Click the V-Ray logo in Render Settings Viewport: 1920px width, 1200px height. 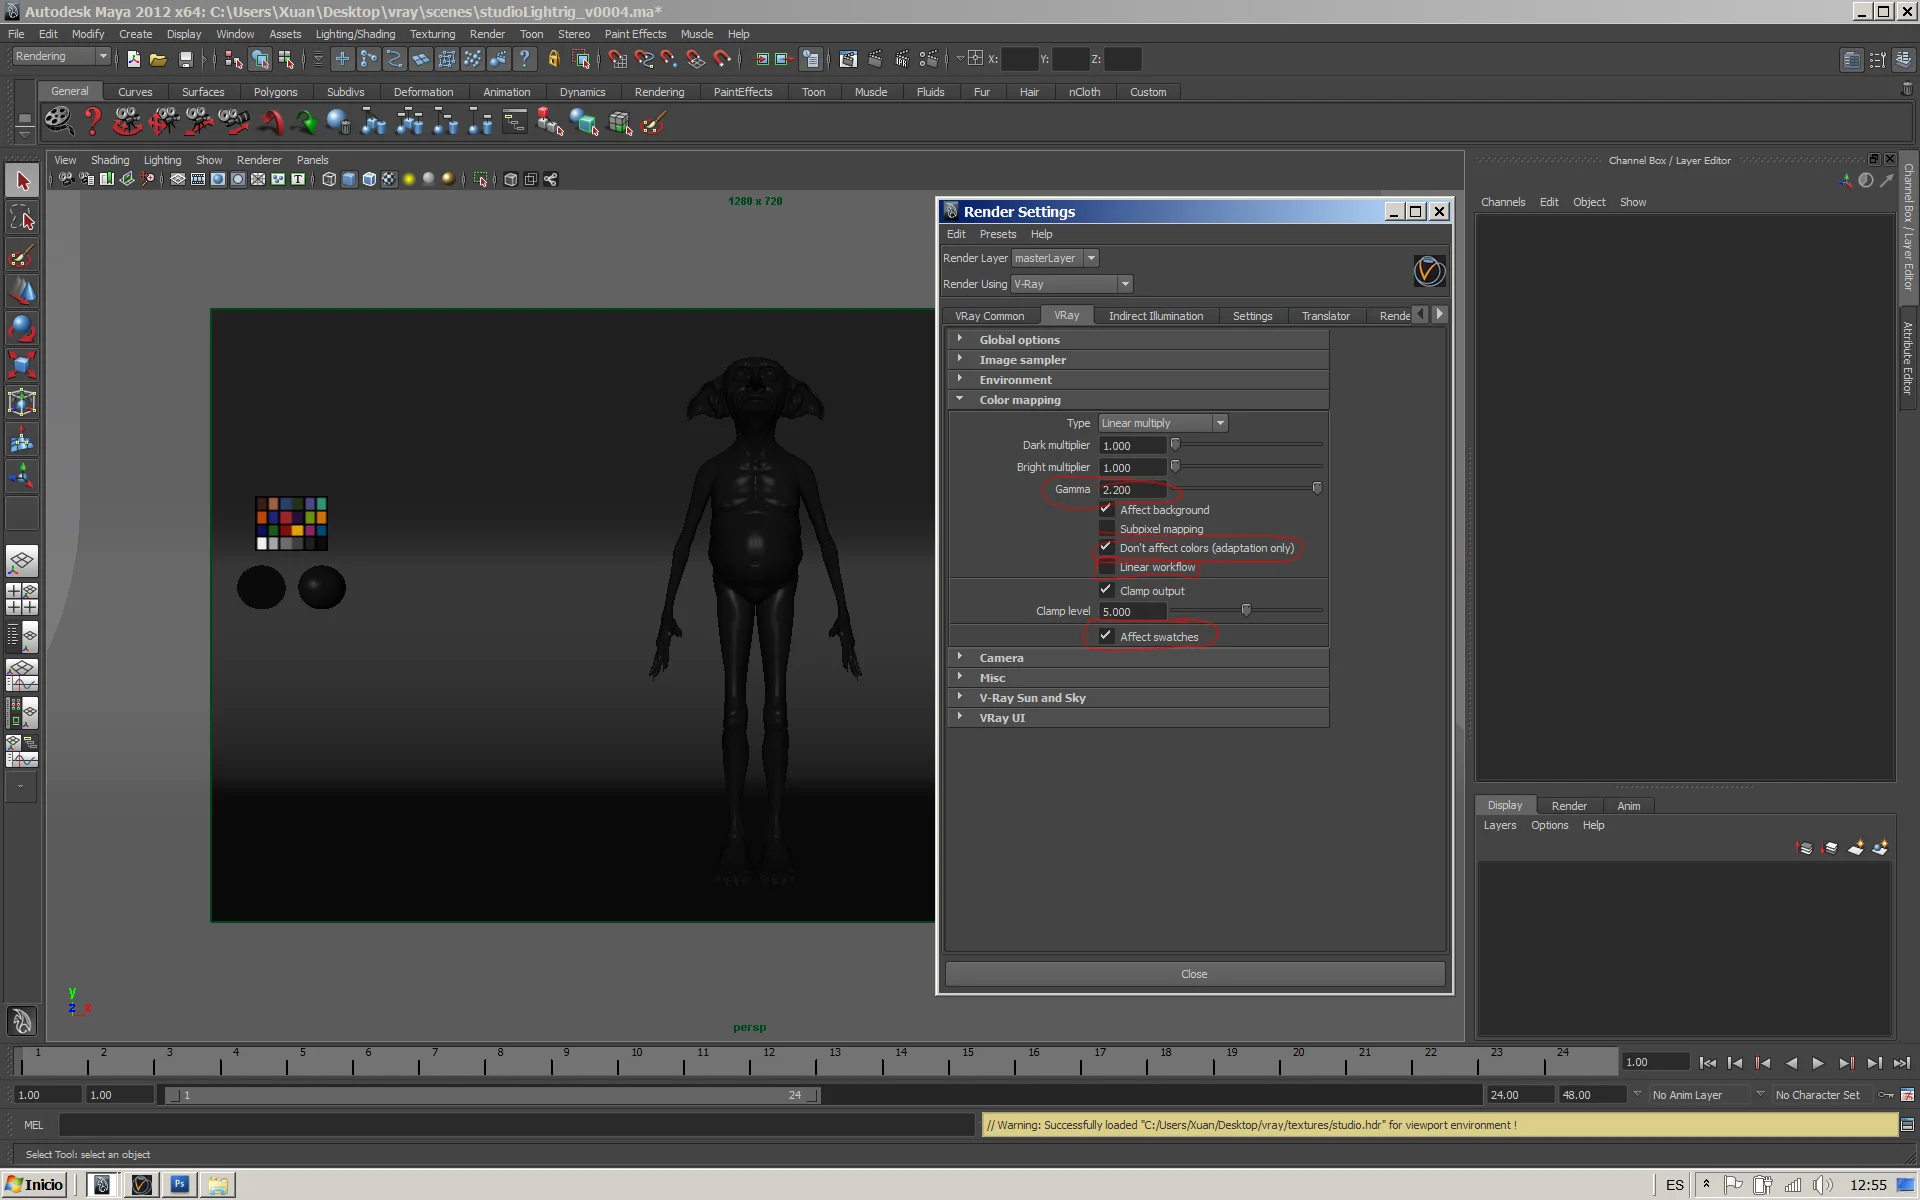click(x=1429, y=271)
